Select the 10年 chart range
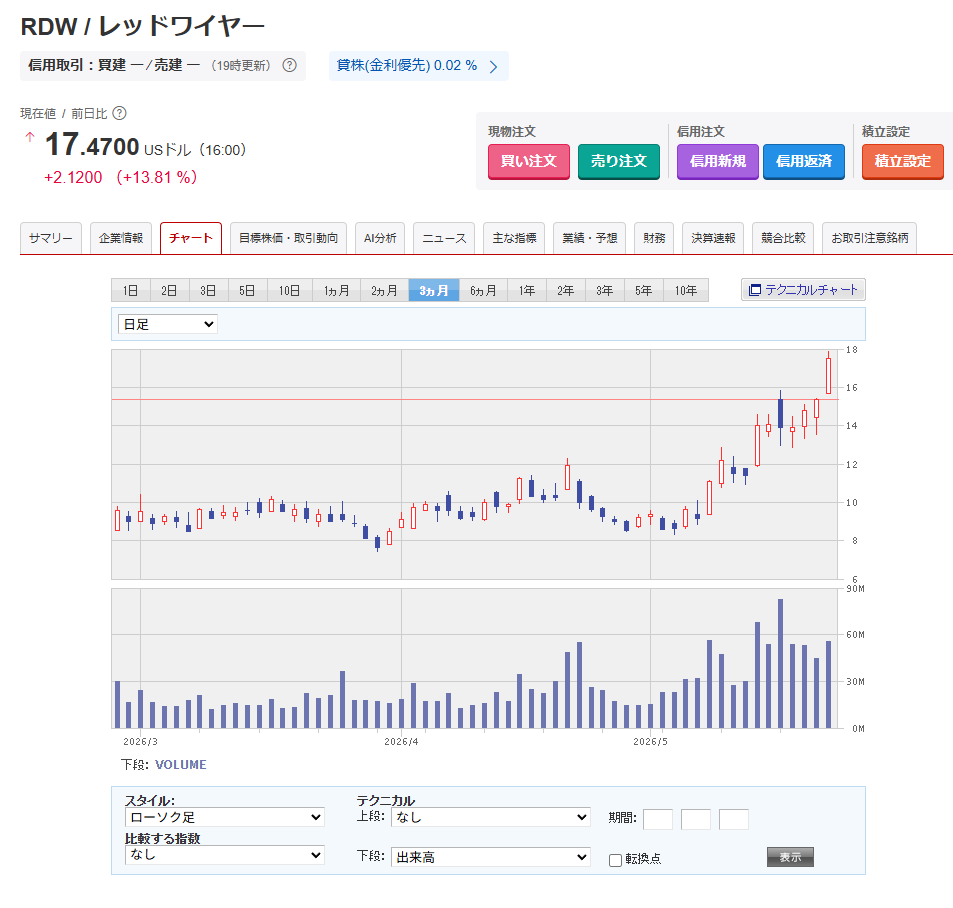 coord(686,291)
